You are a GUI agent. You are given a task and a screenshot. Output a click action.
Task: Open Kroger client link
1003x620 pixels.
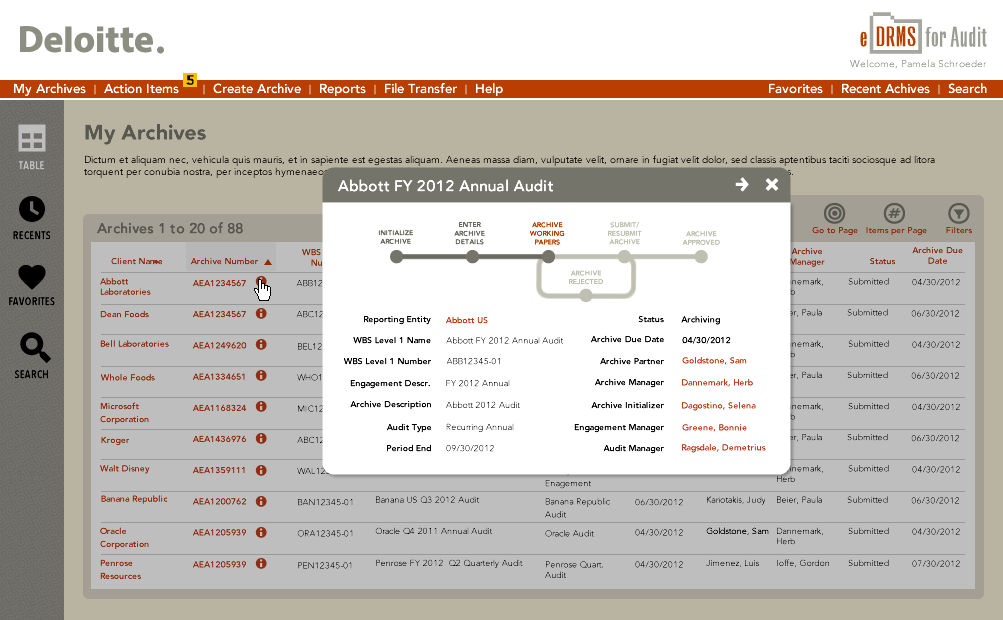point(115,440)
